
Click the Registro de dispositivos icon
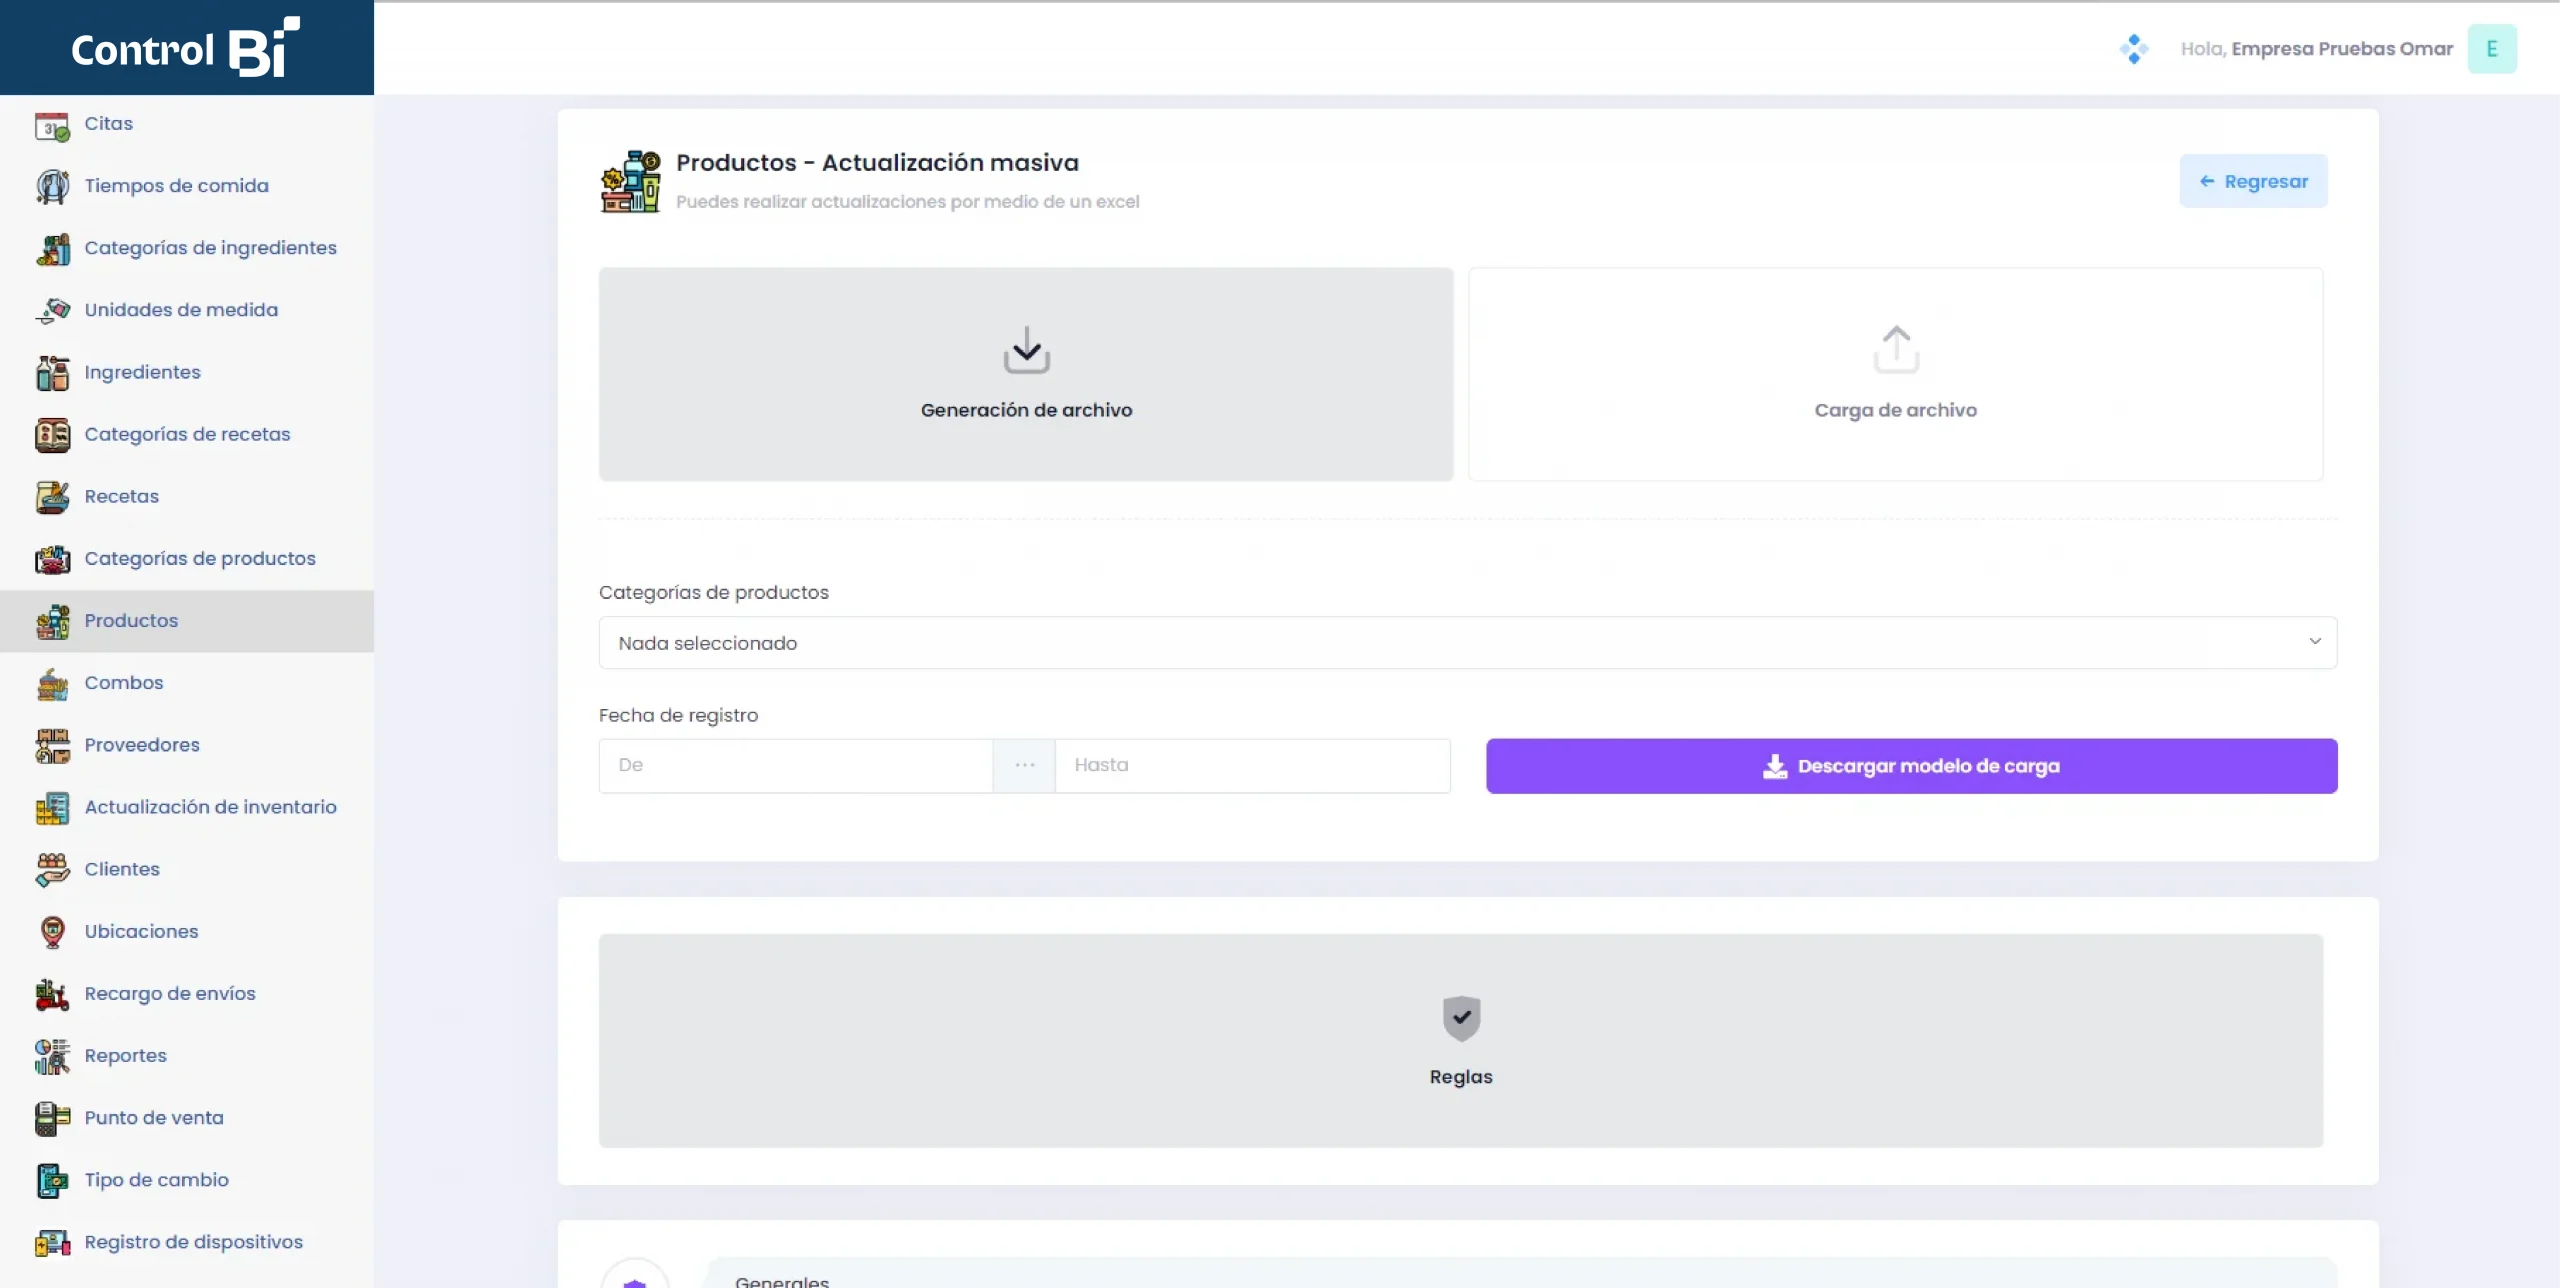coord(52,1243)
